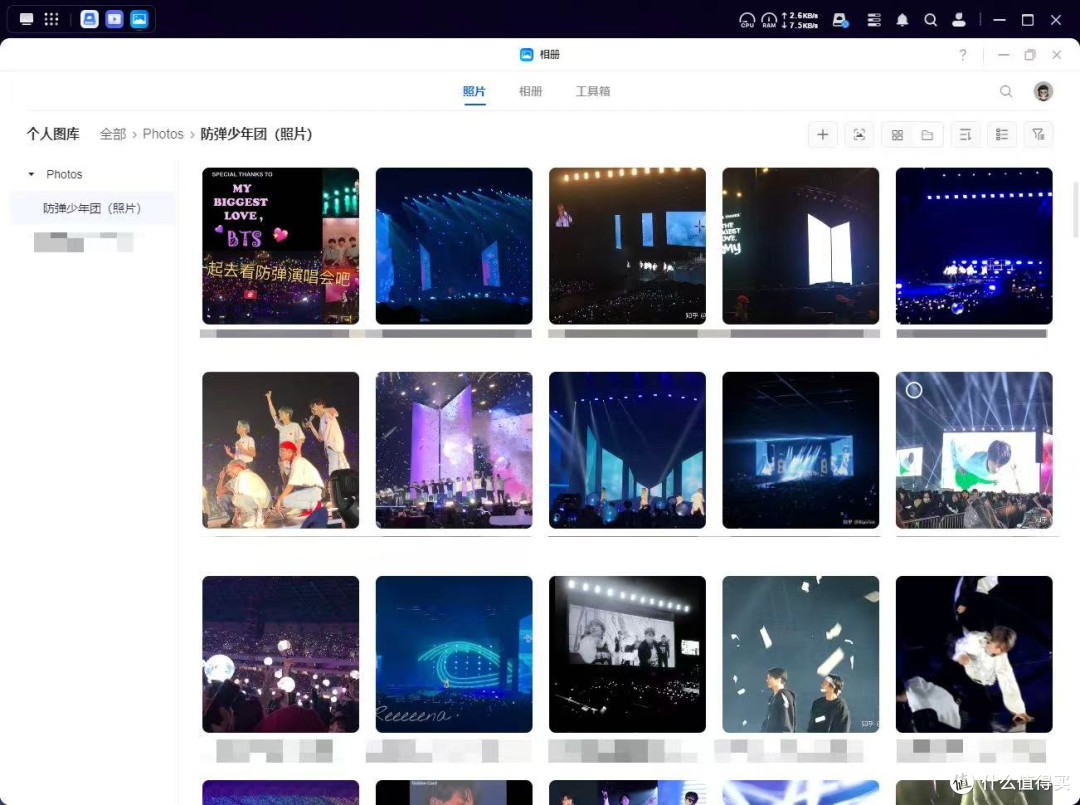Open image recognition scan button
Viewport: 1080px width, 805px height.
coord(860,134)
